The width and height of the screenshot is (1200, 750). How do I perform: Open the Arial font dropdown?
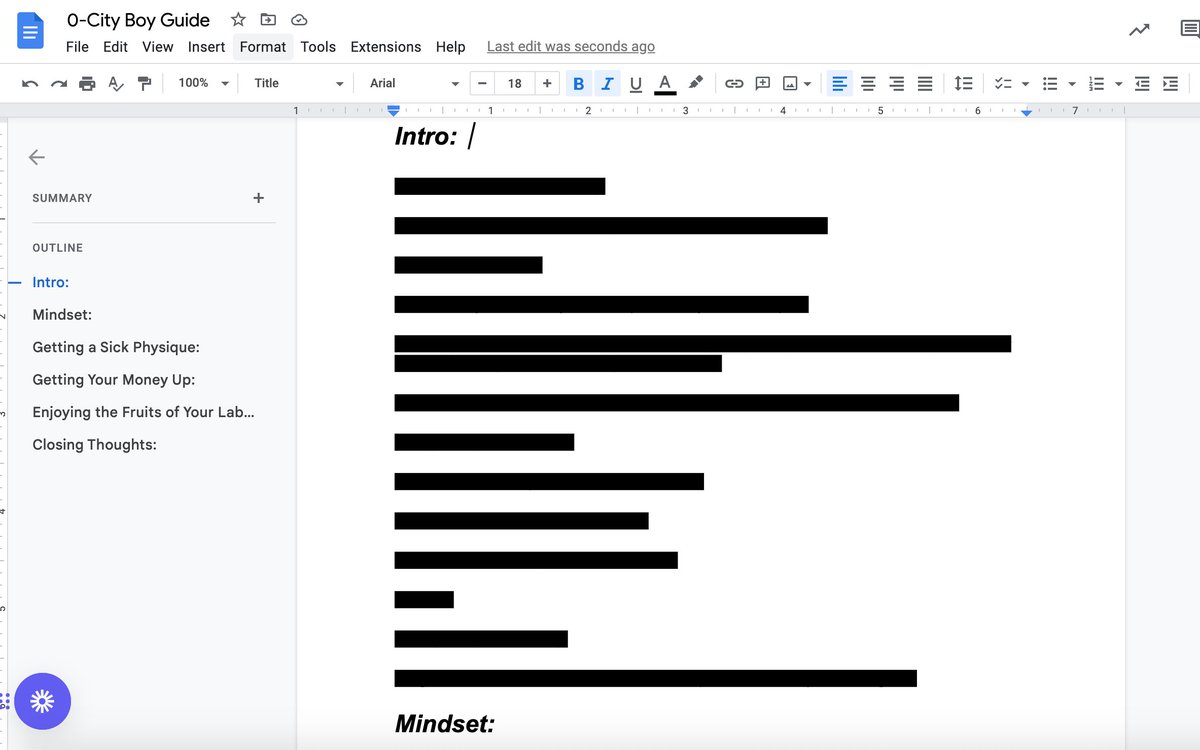414,83
